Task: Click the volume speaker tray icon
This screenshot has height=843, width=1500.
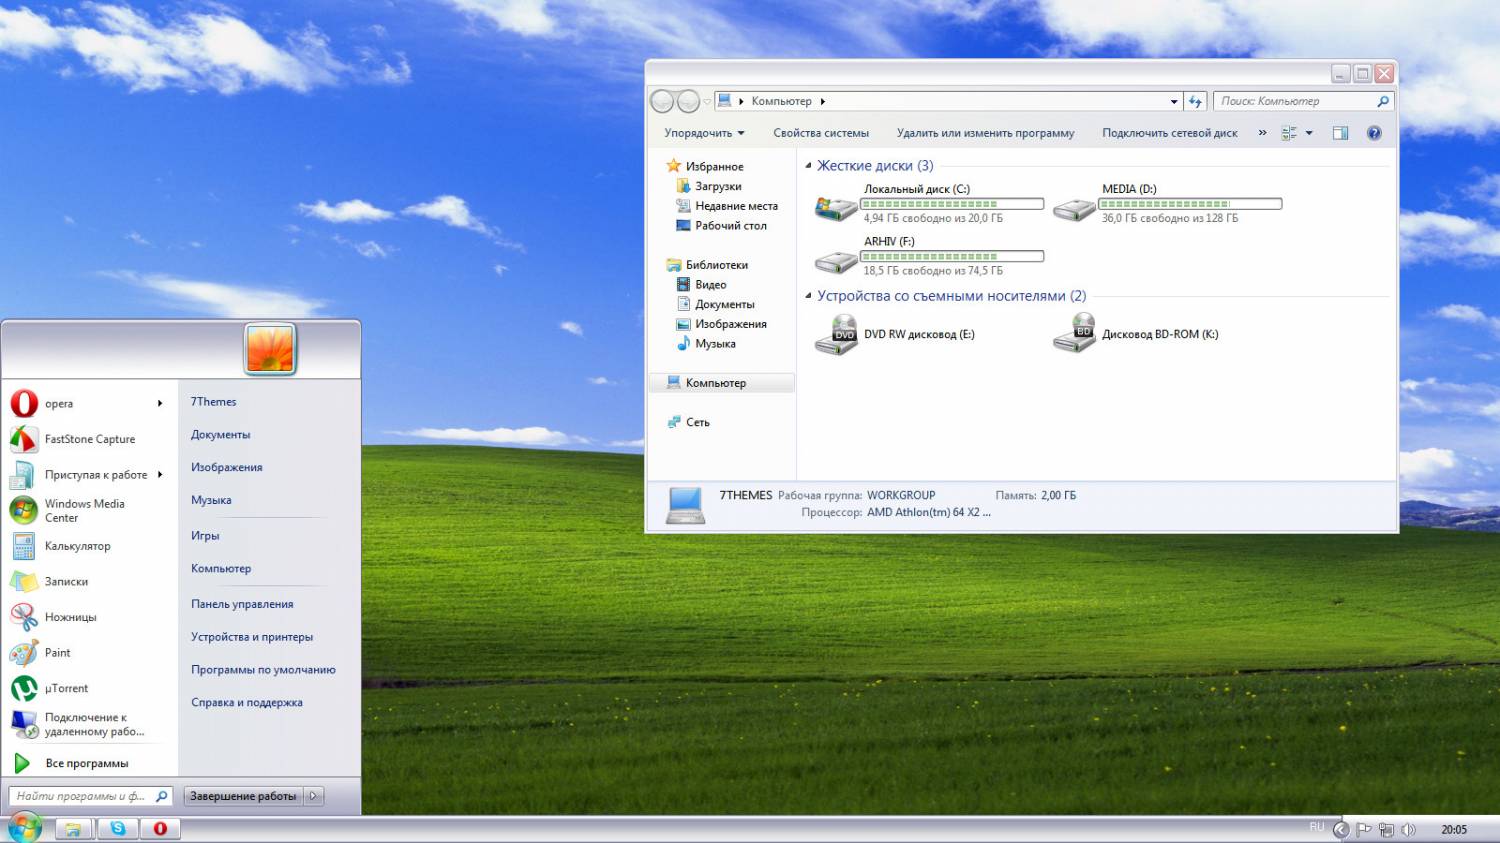Action: [1408, 829]
